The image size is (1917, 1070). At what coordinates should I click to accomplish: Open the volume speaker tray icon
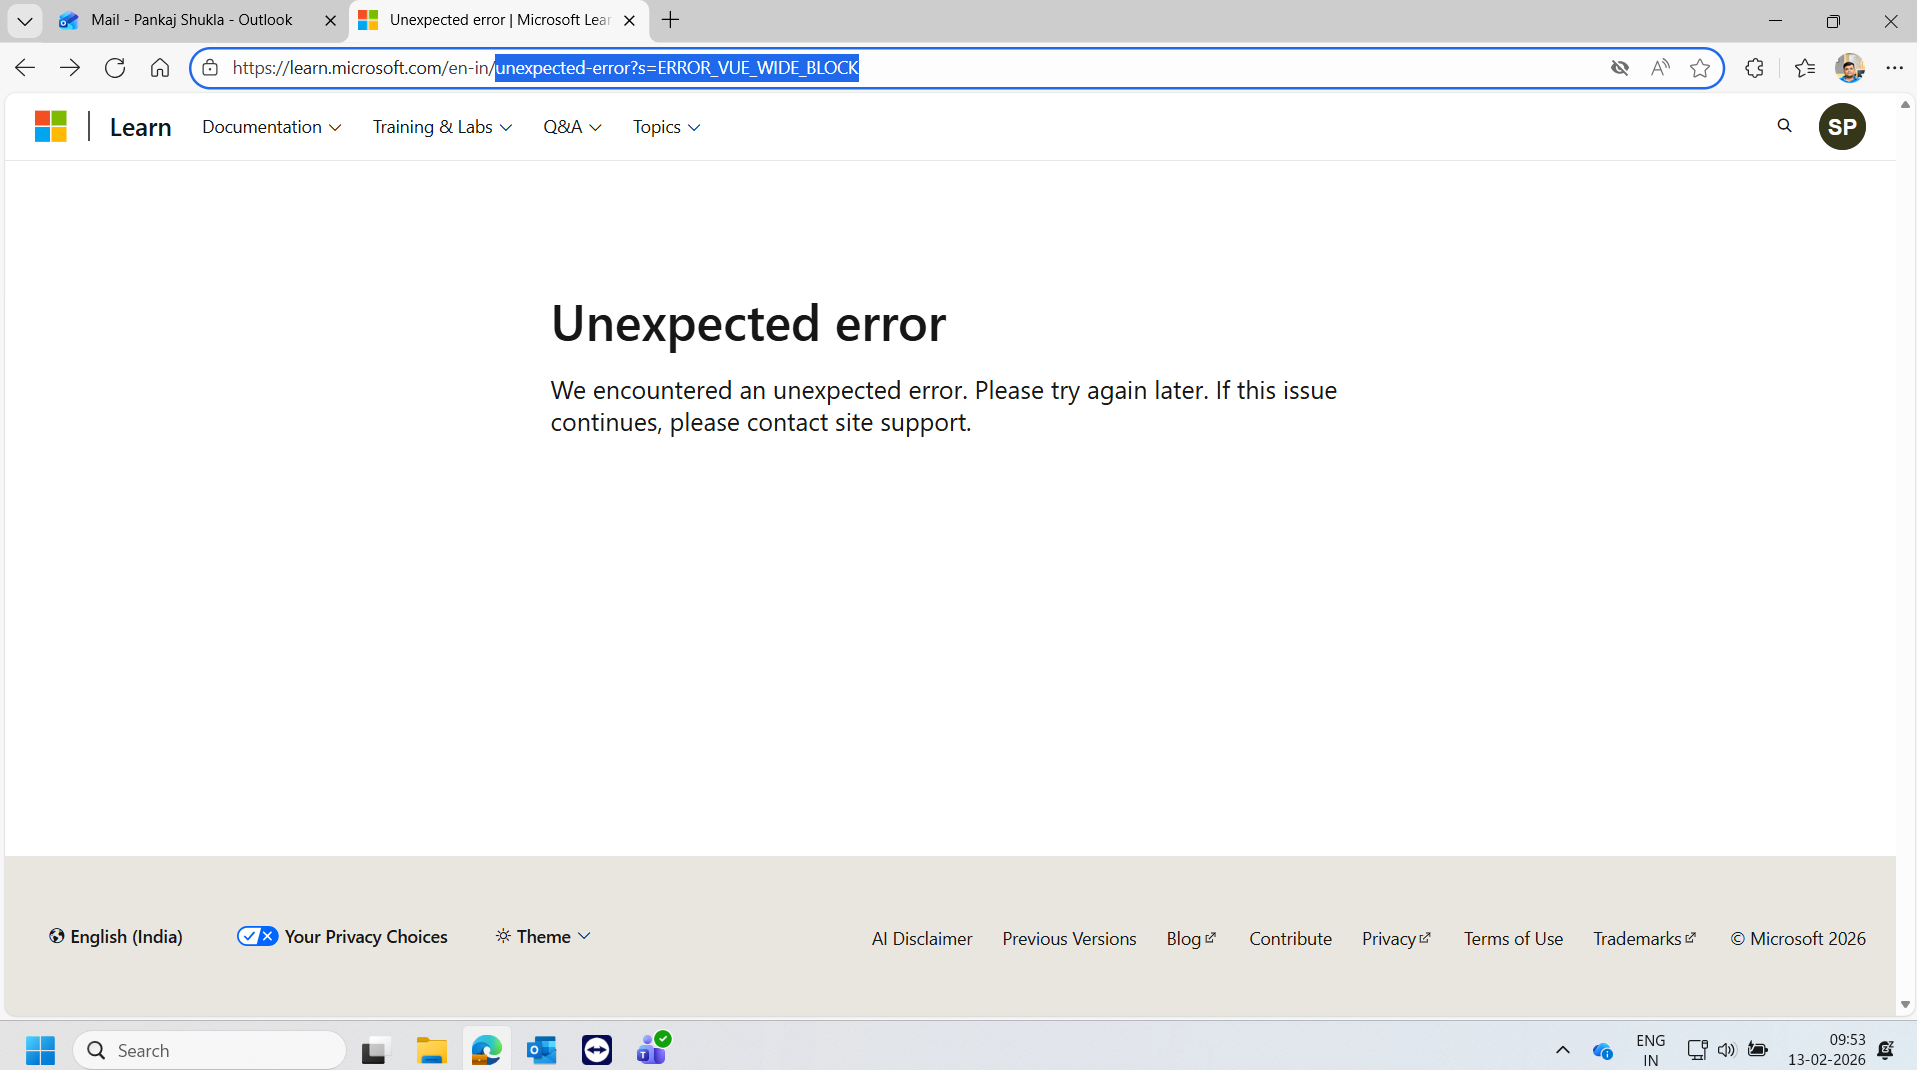[1727, 1050]
